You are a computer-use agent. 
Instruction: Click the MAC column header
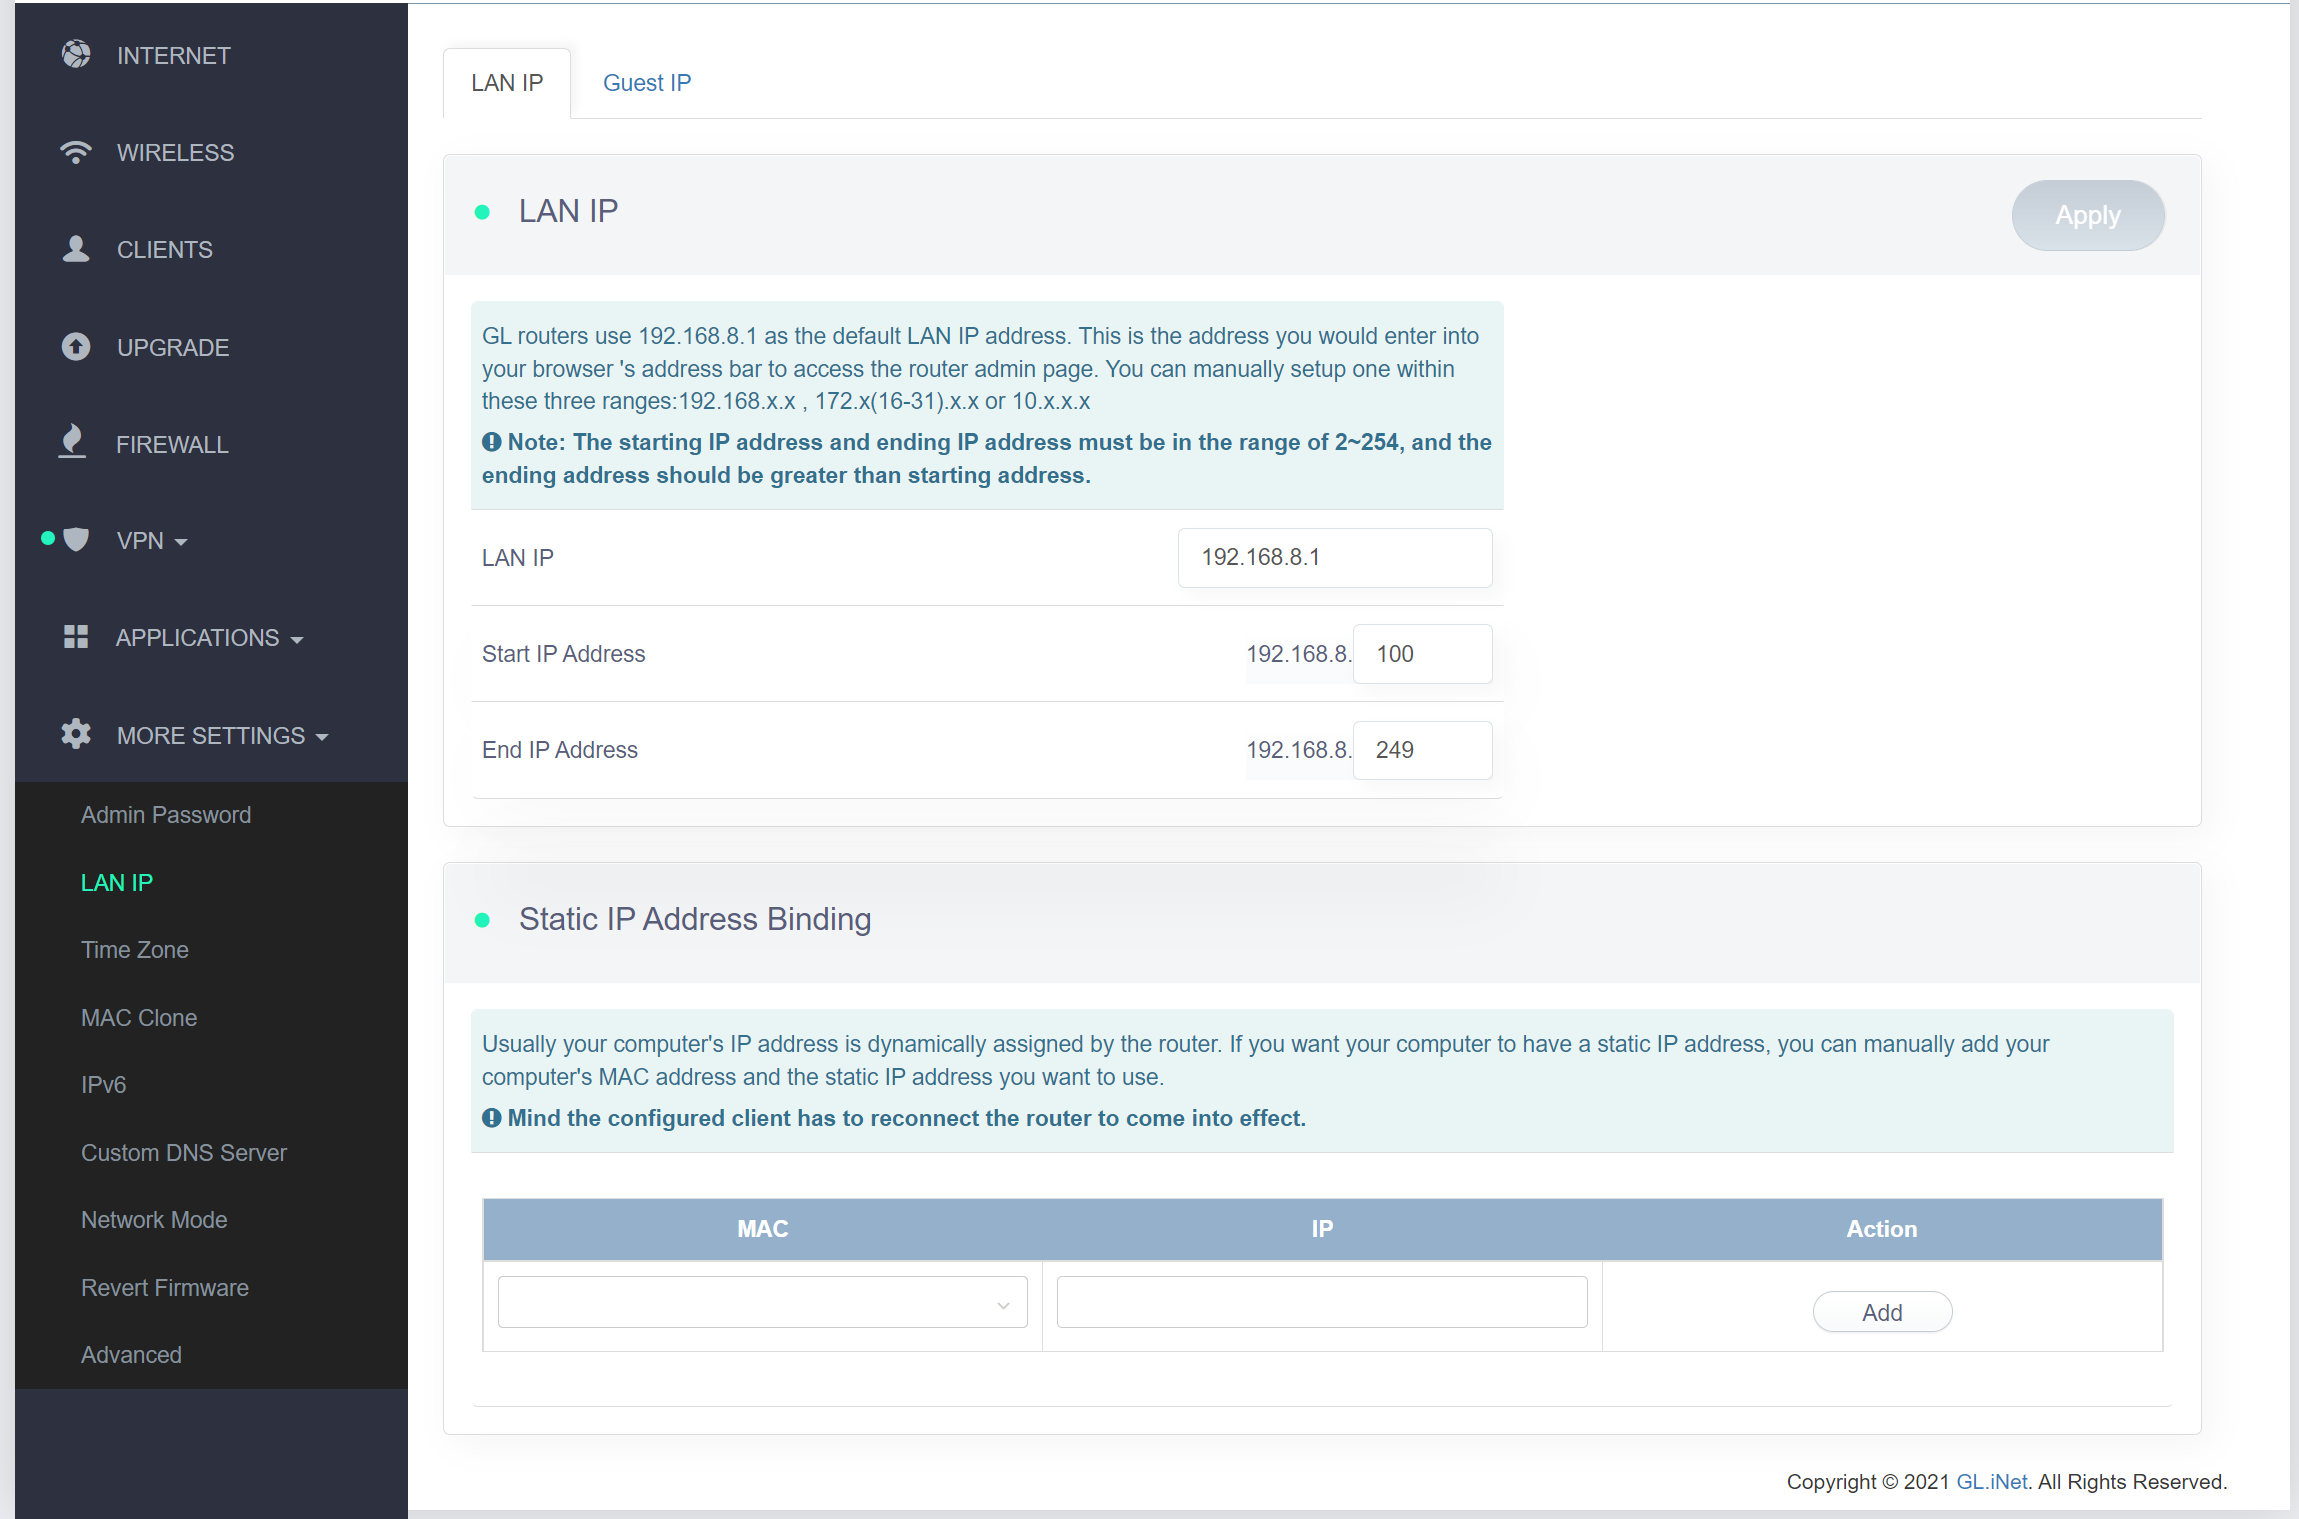coord(763,1229)
